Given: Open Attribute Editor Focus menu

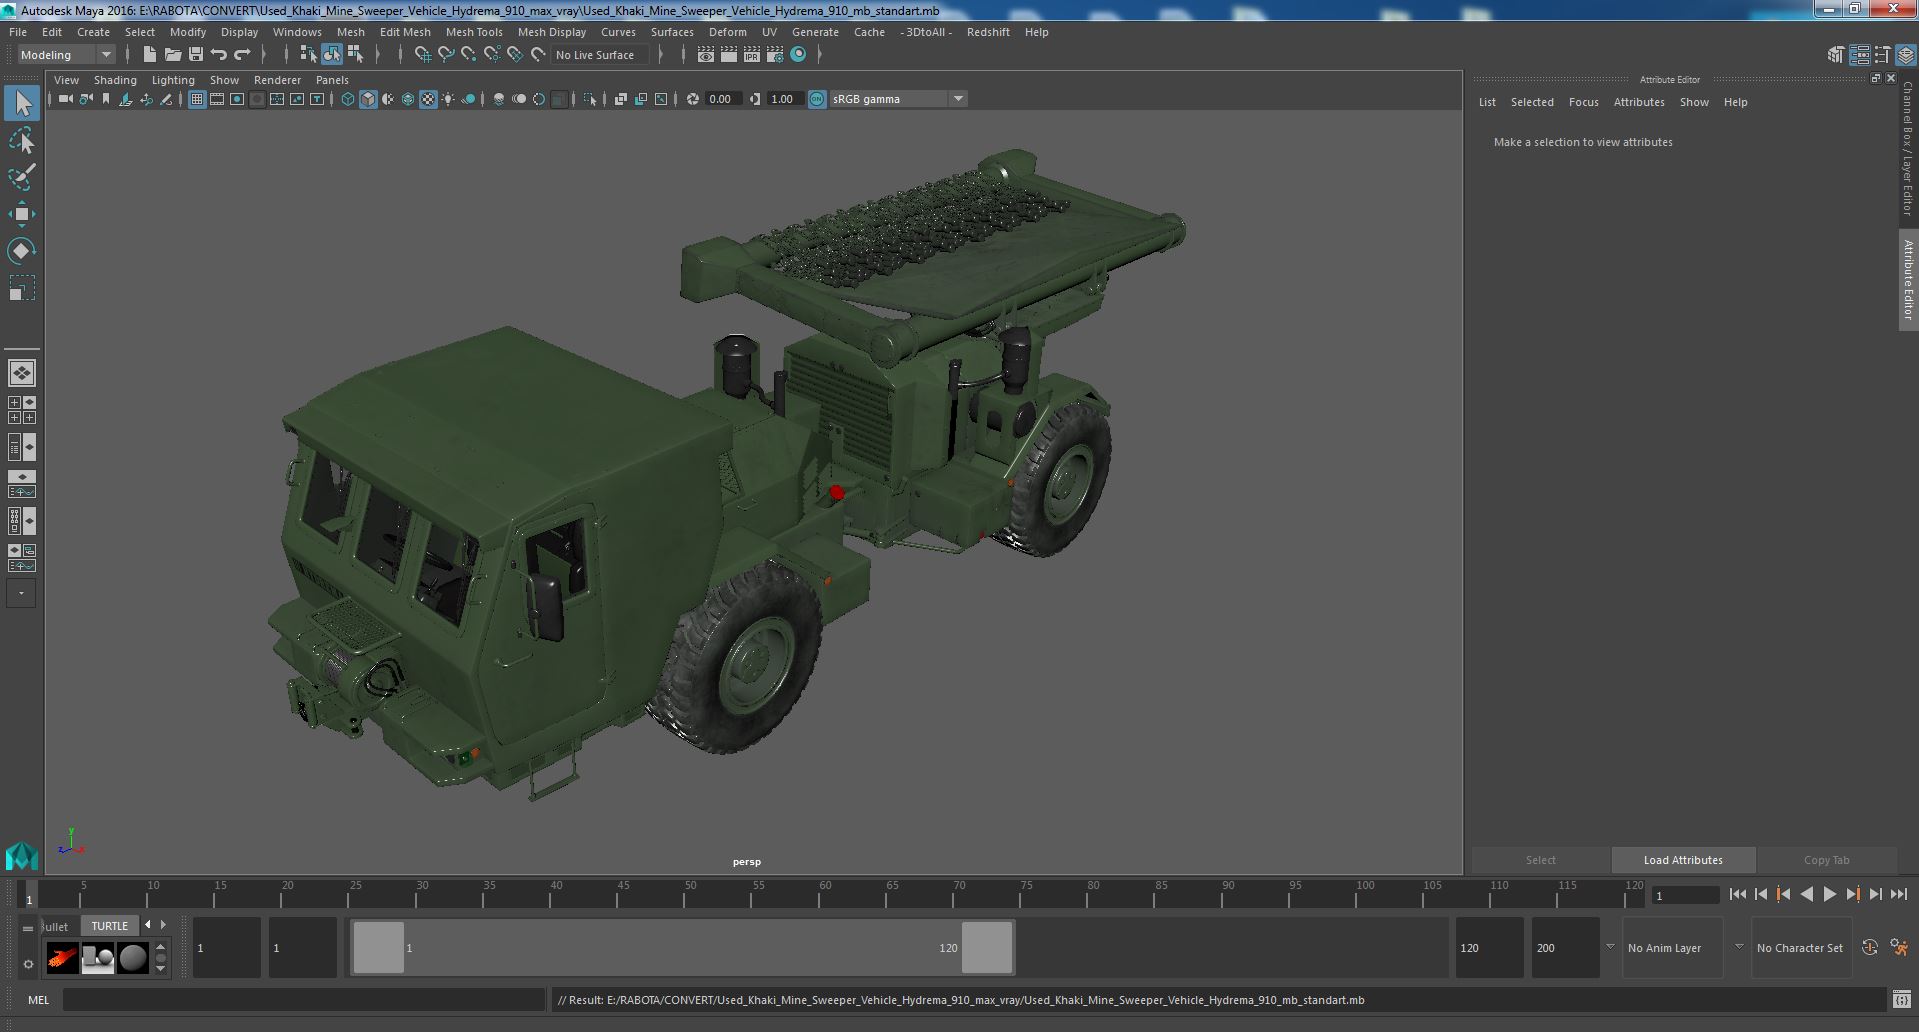Looking at the screenshot, I should click(x=1583, y=102).
